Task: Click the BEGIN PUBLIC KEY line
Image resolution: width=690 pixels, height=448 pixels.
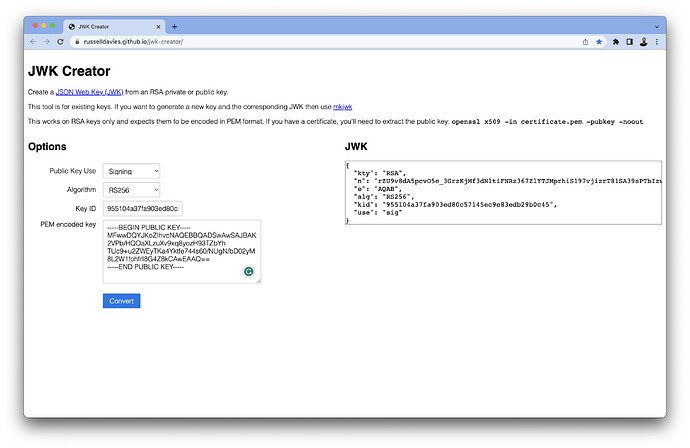Action: [149, 228]
